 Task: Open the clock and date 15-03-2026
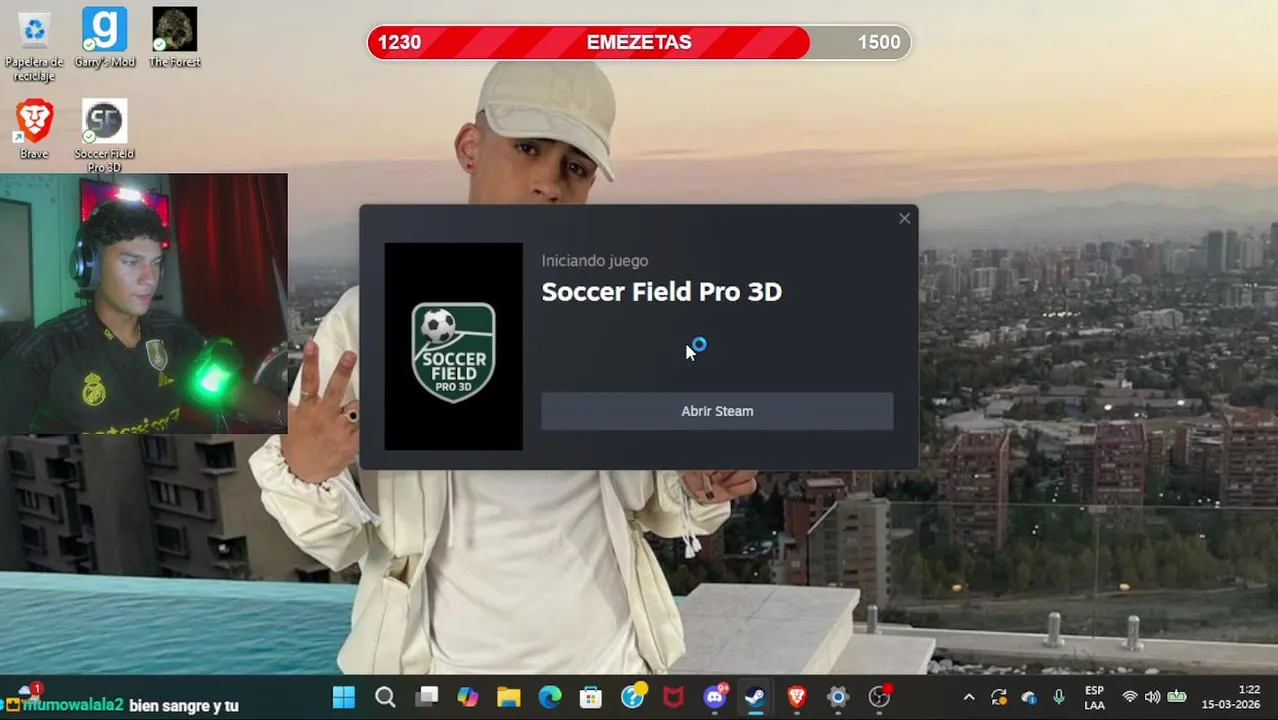[x=1231, y=697]
